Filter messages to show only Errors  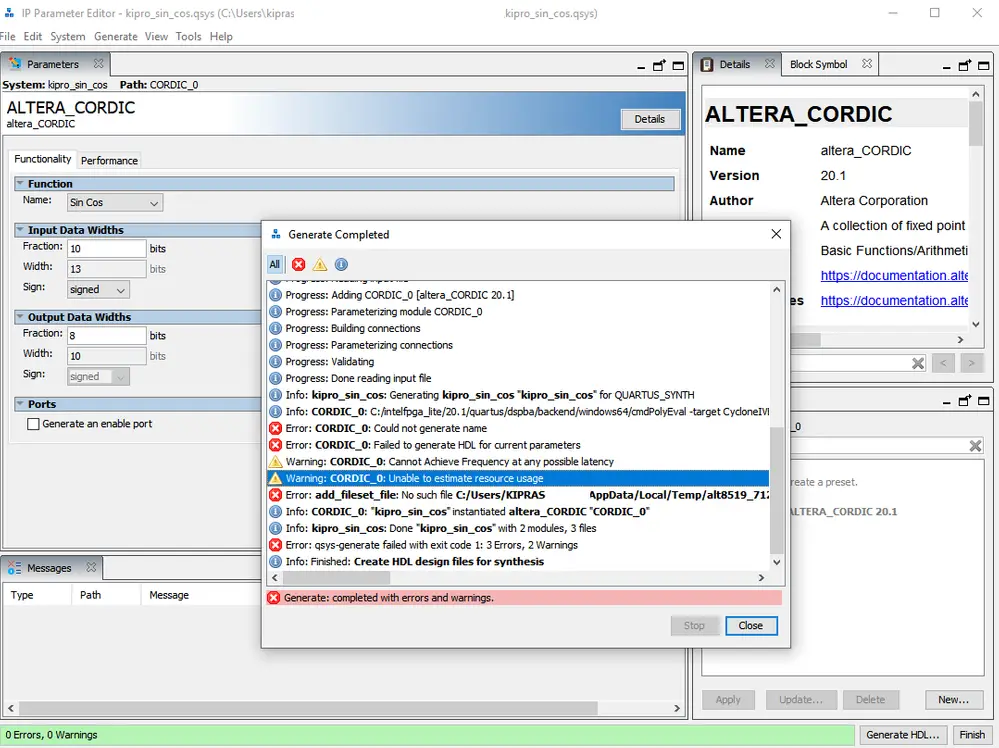299,264
